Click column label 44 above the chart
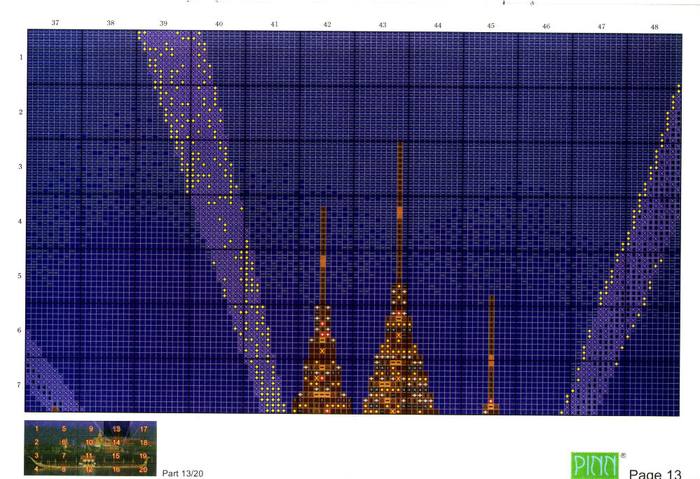The image size is (700, 479). (438, 25)
